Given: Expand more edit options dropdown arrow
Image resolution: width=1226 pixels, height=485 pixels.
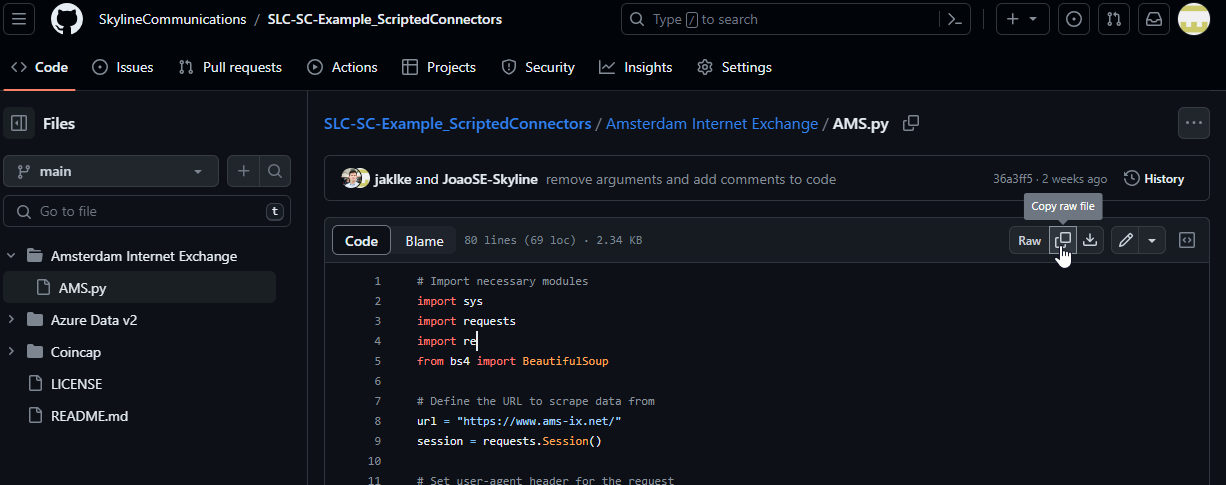Looking at the screenshot, I should 1153,240.
